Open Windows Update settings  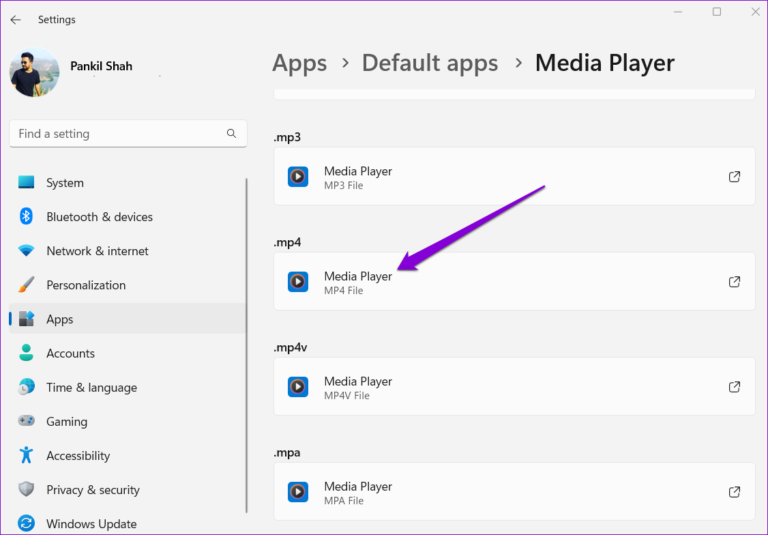[127, 523]
